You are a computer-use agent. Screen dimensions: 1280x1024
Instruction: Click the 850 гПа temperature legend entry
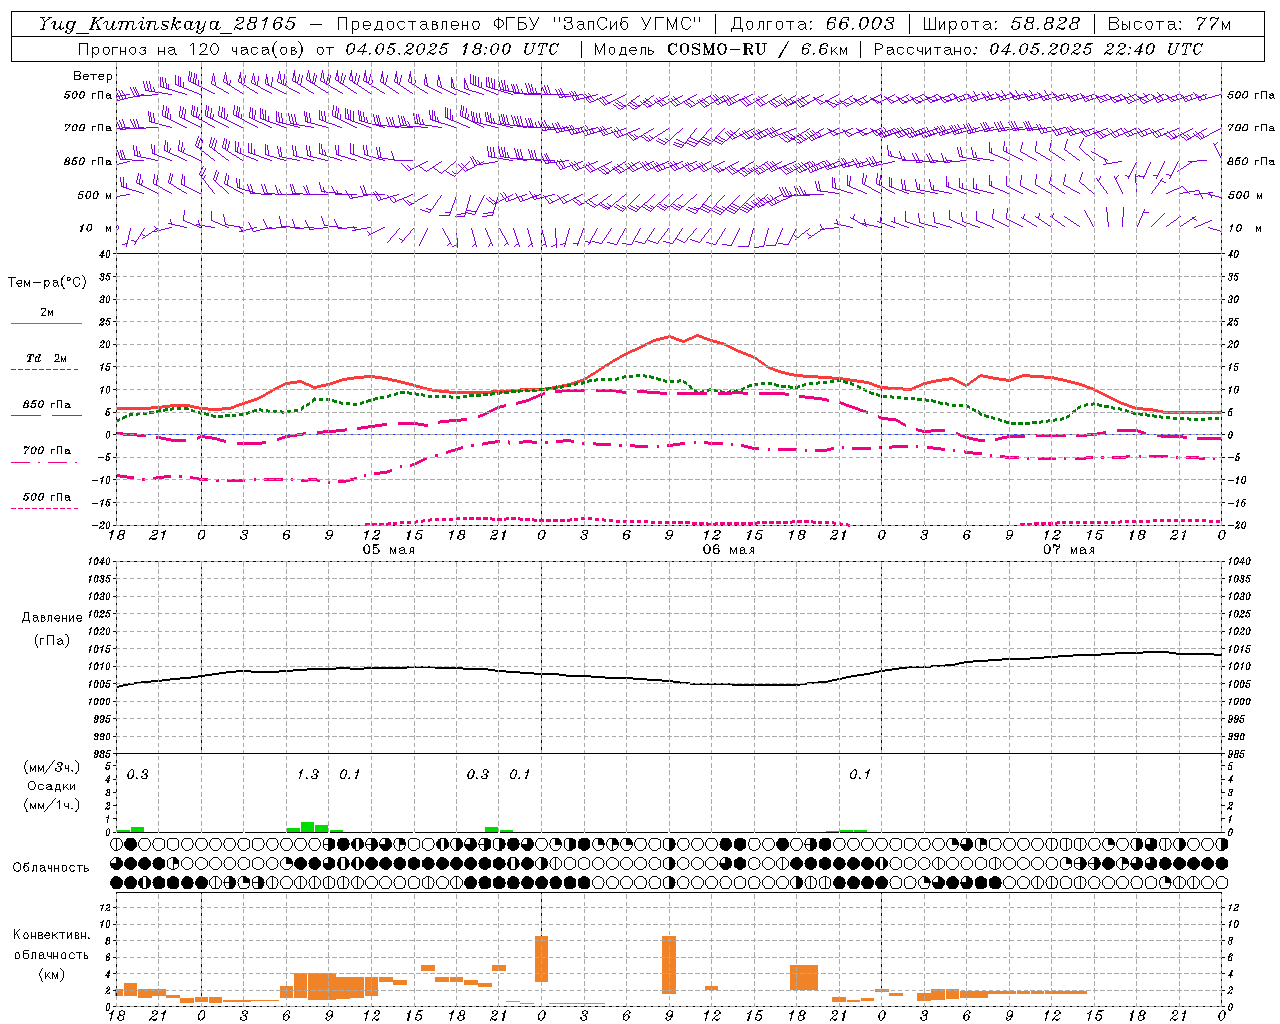47,405
